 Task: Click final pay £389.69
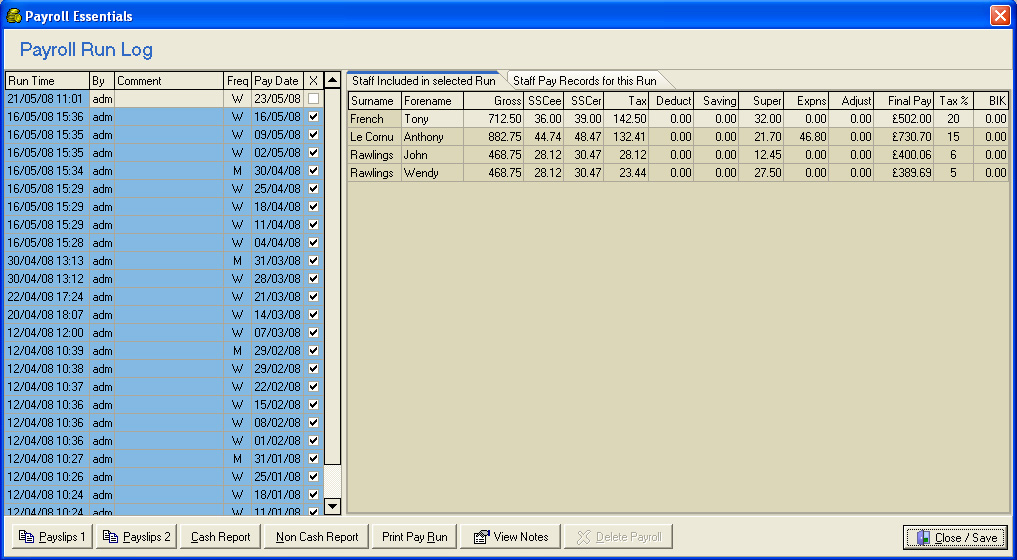tap(903, 173)
